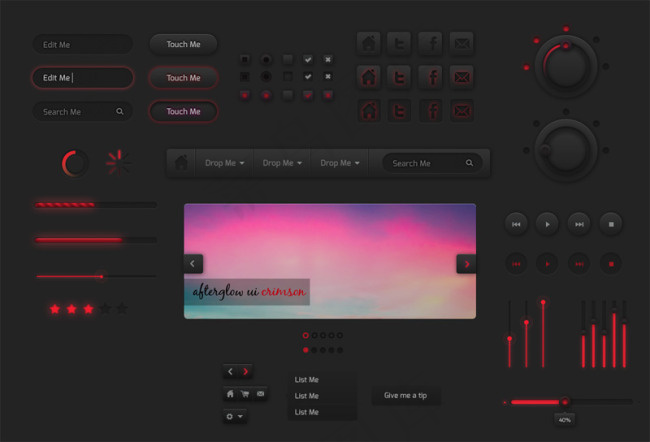
Task: Toggle the red checkmark checkbox in the bottom row
Action: pyautogui.click(x=308, y=95)
